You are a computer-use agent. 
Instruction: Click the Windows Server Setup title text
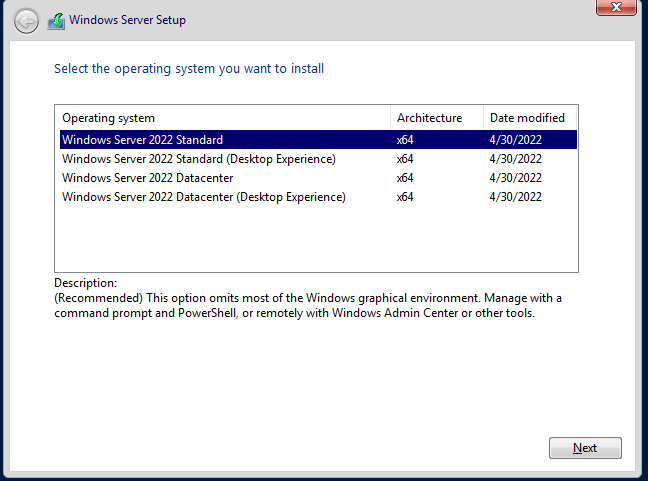click(x=127, y=20)
